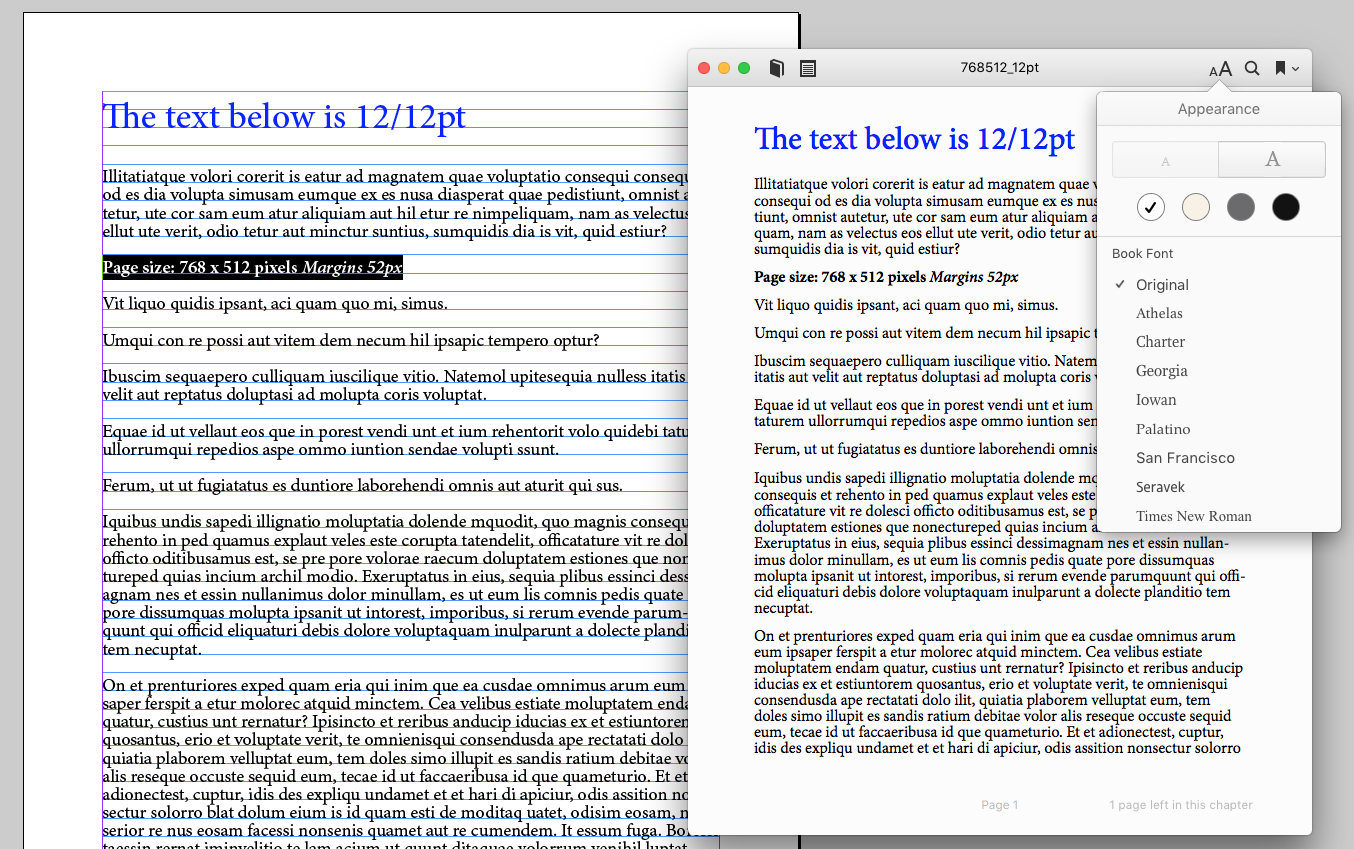1354x849 pixels.
Task: Click the 'Book Font' section label
Action: coord(1143,254)
